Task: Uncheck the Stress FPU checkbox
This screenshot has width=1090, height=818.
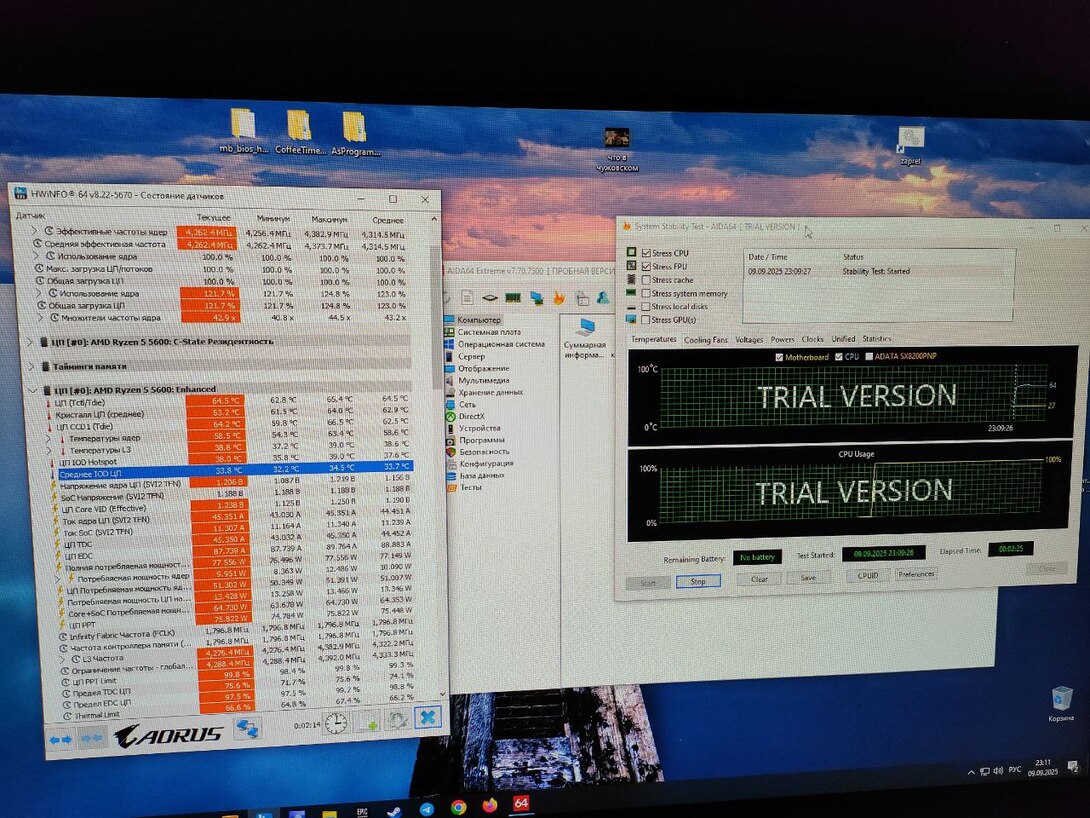Action: [x=646, y=266]
